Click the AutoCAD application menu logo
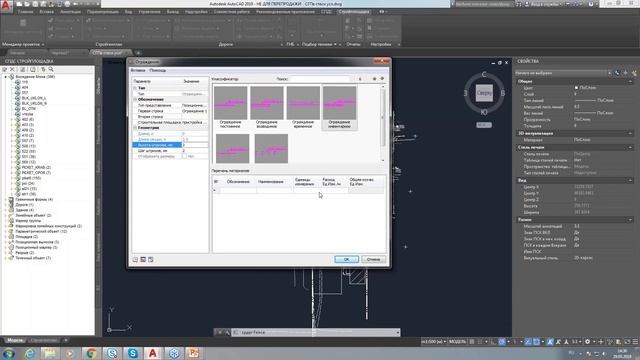 click(x=6, y=6)
